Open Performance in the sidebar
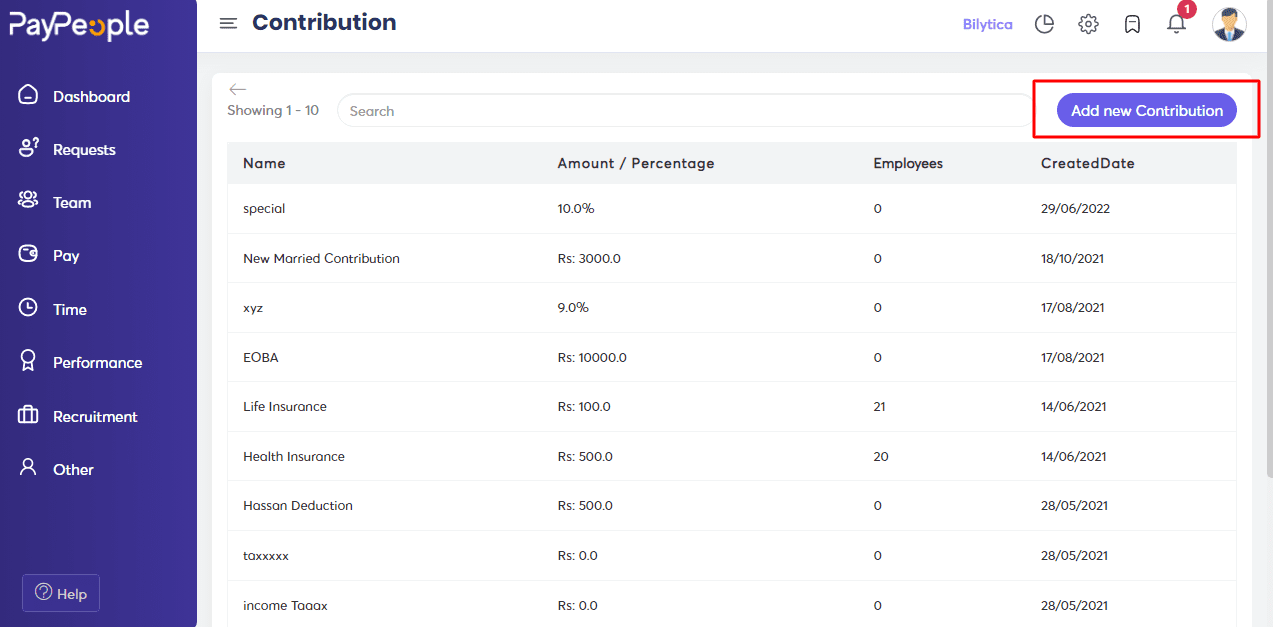This screenshot has height=627, width=1273. [x=98, y=362]
